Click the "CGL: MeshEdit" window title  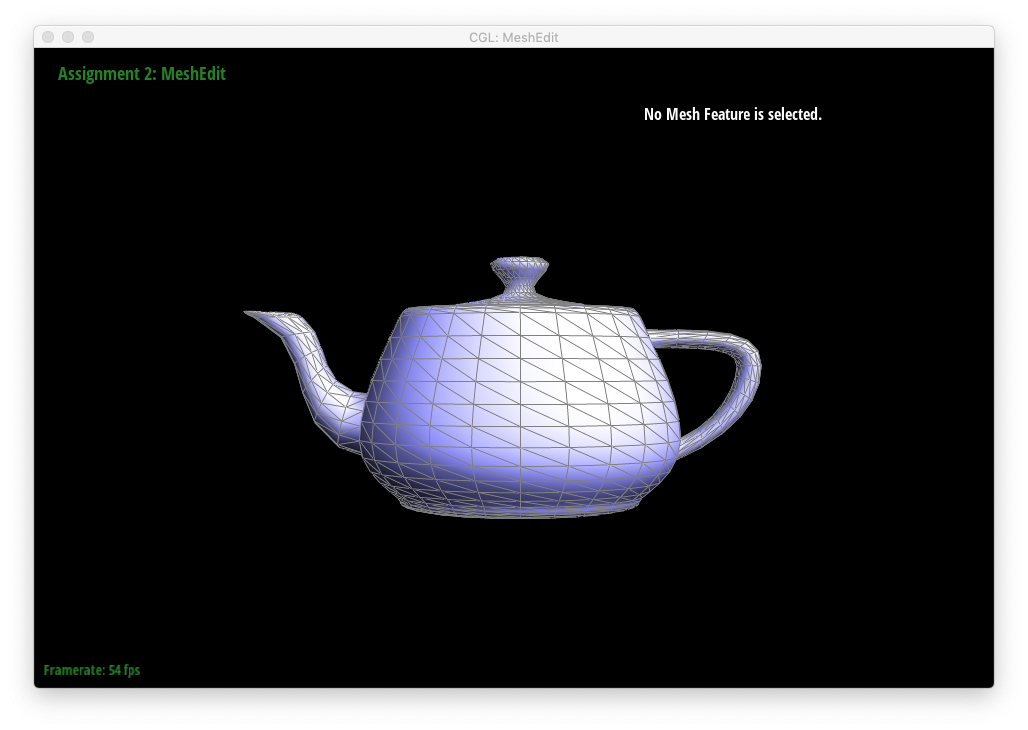pos(513,37)
